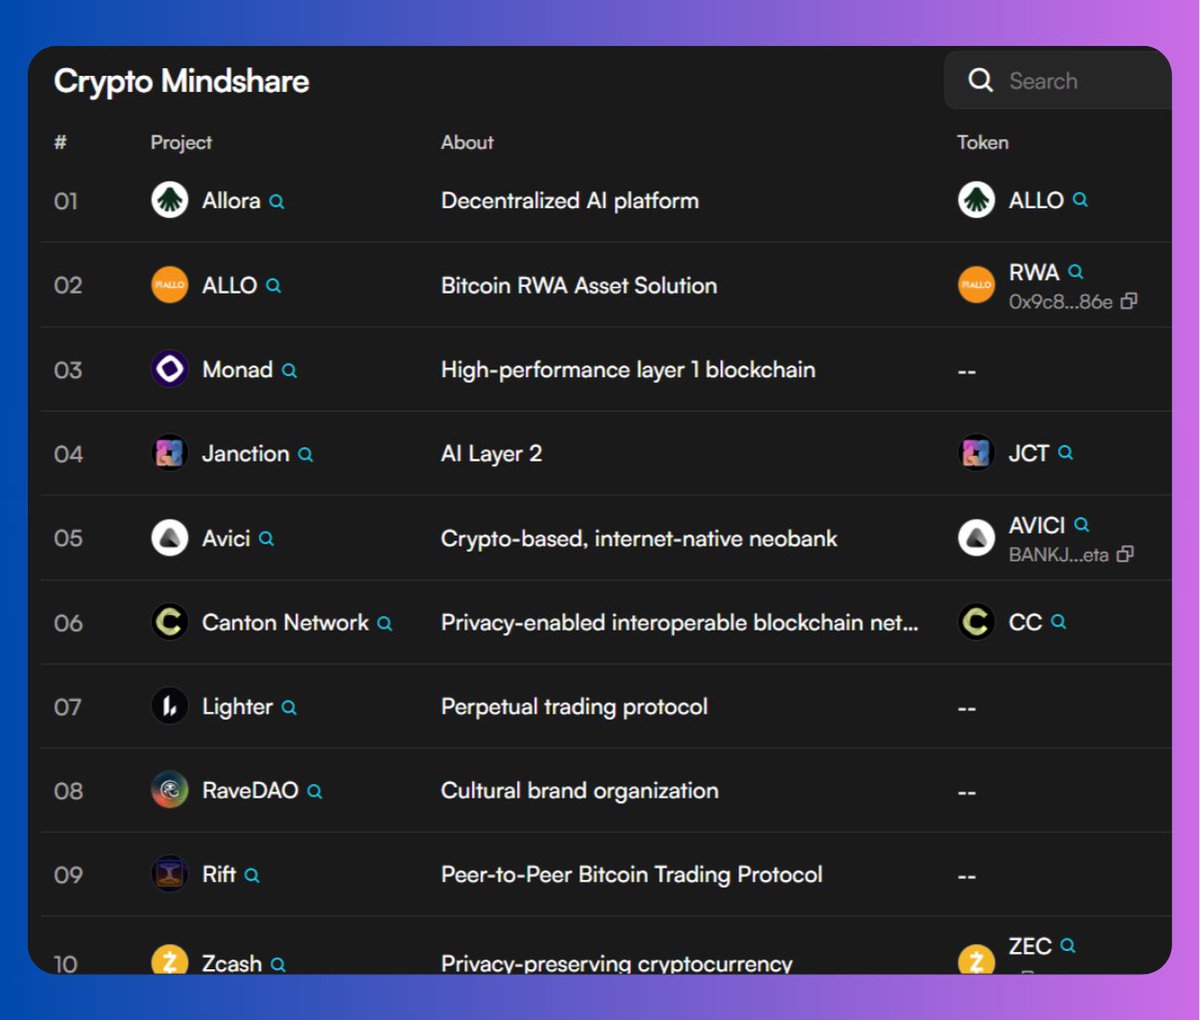Open the lookup icon beside Canton Network

coord(384,623)
